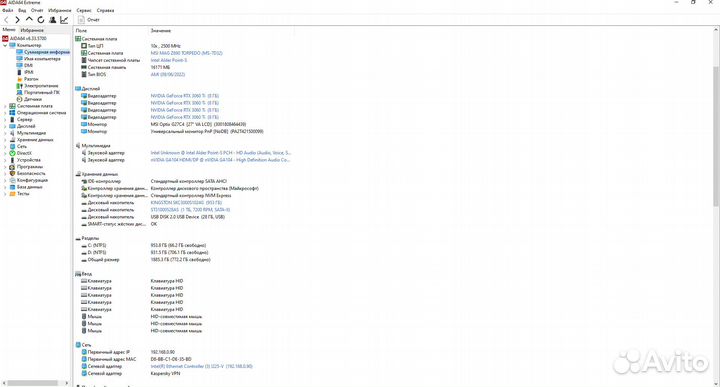Click the Безопасность shield icon in the tree
Image resolution: width=720 pixels, height=387 pixels.
[12, 174]
